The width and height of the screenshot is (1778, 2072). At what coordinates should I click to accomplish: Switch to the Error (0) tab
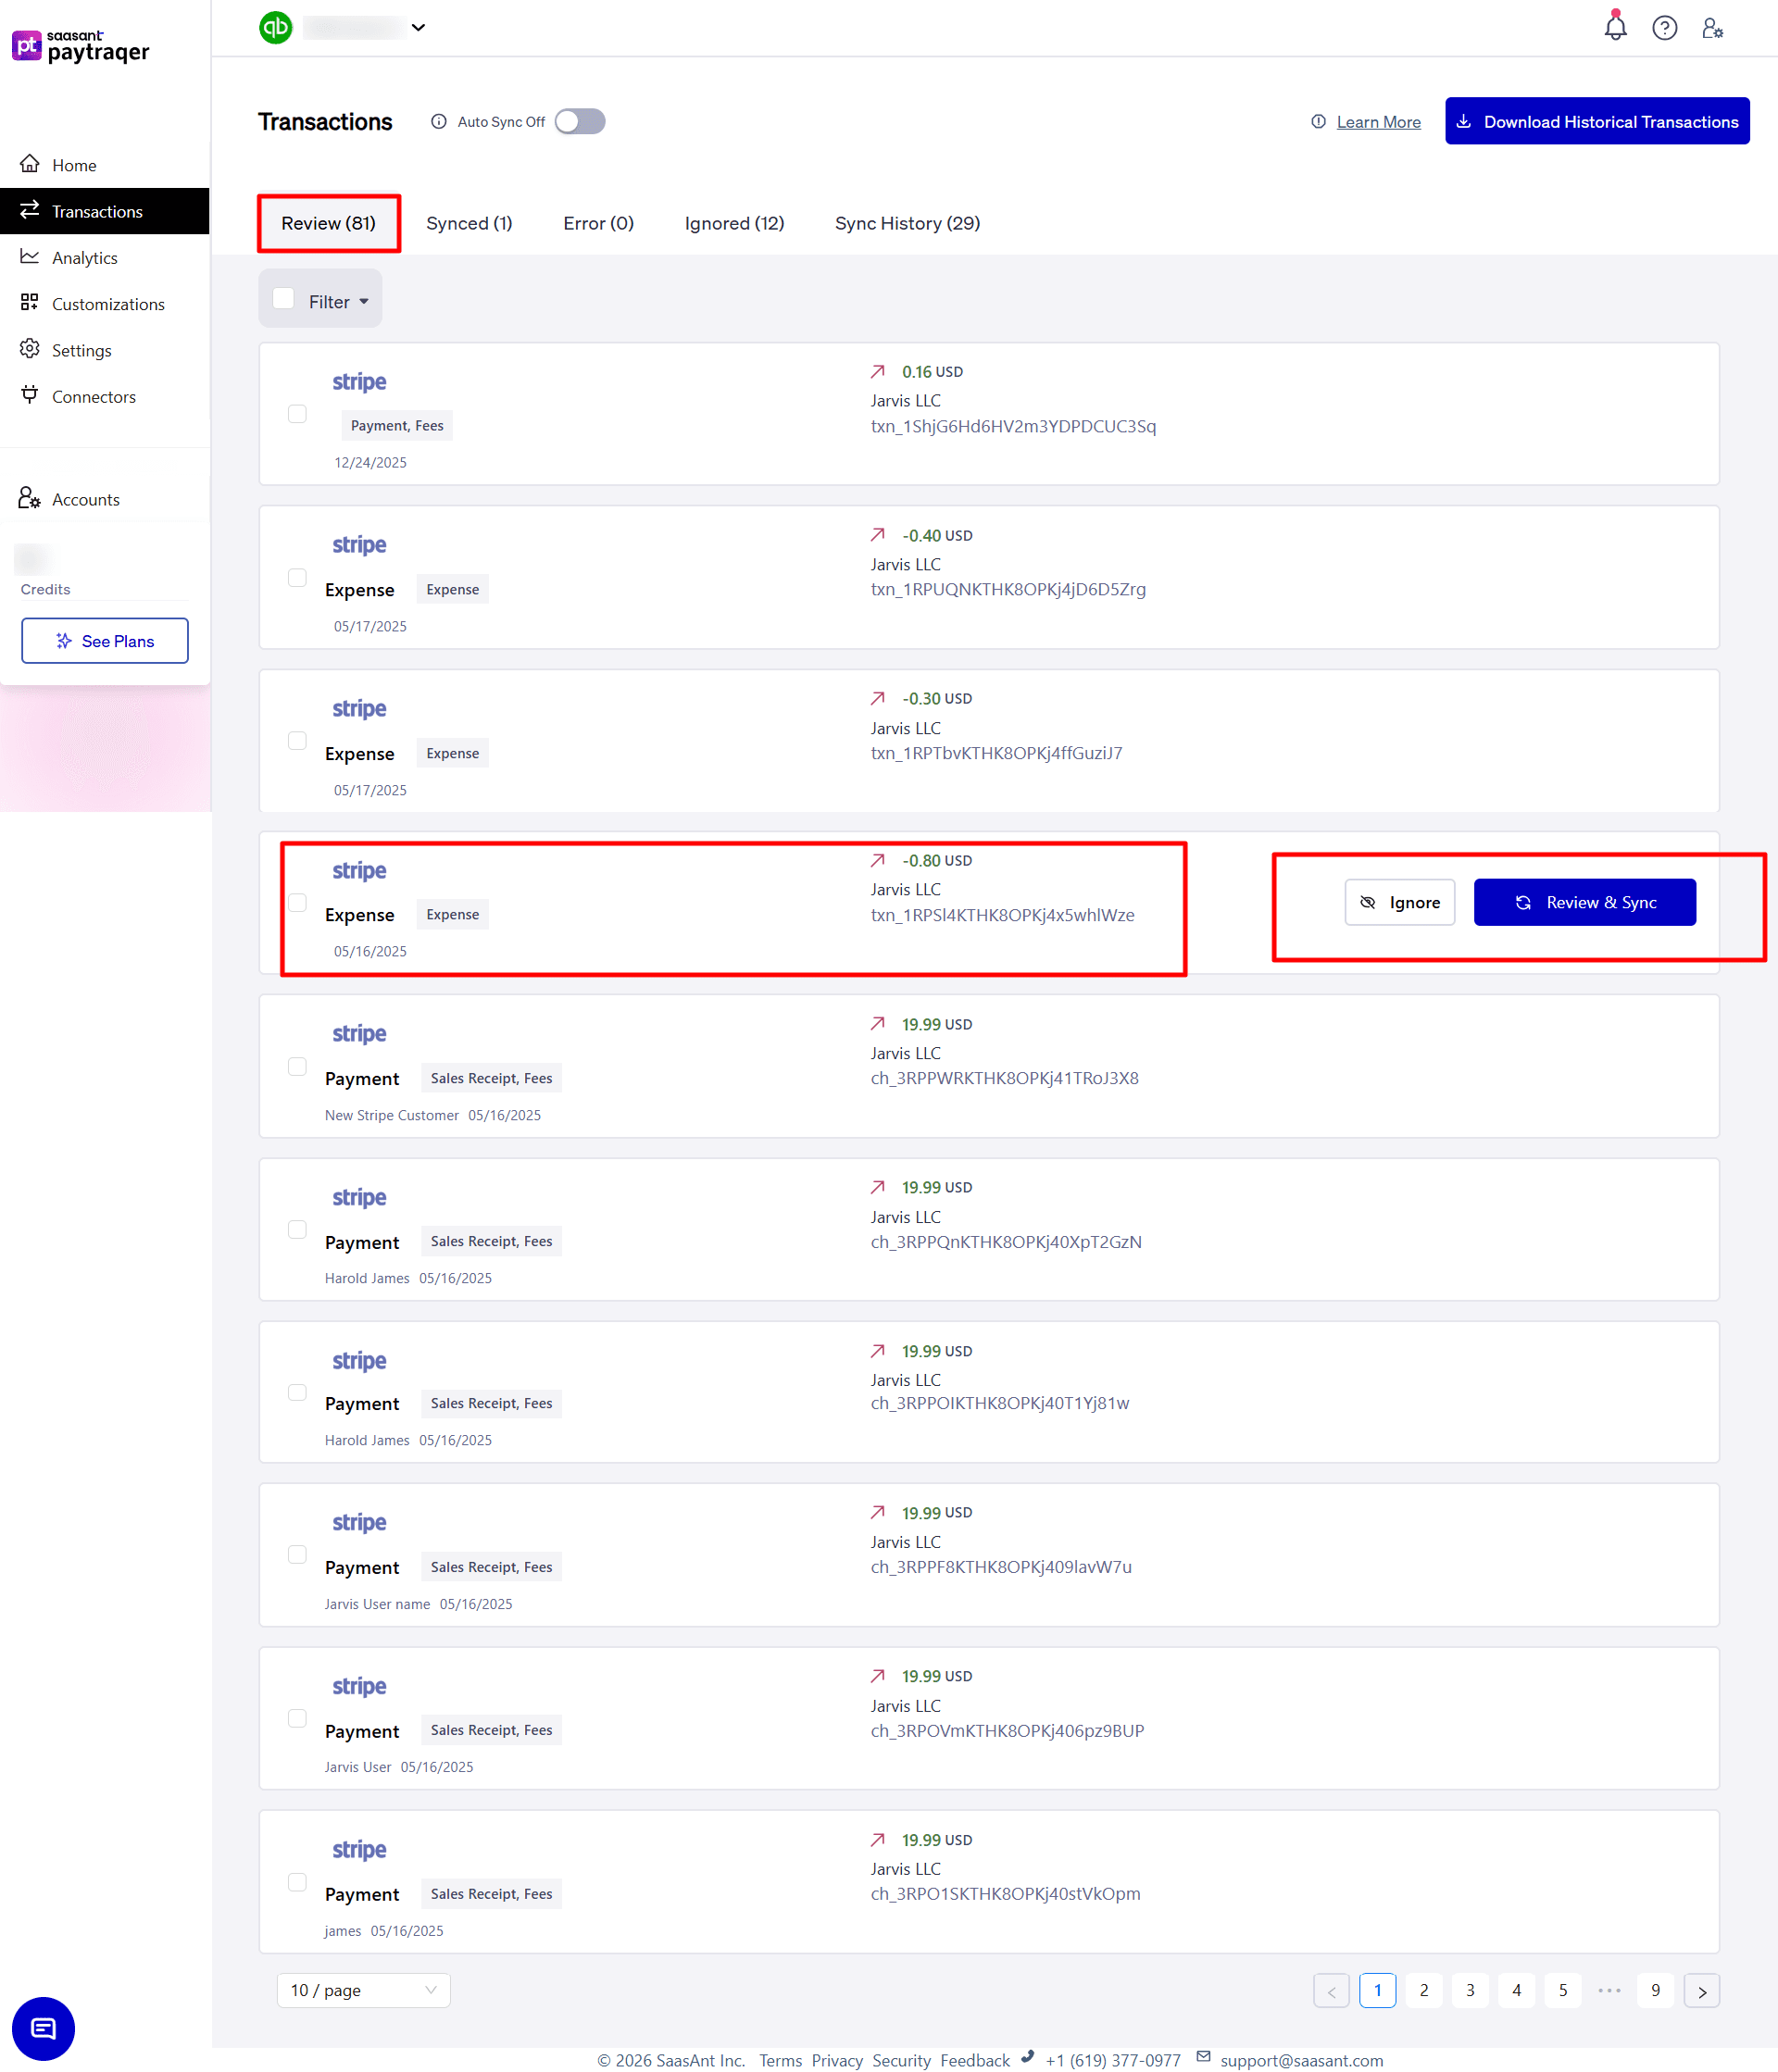(x=598, y=223)
